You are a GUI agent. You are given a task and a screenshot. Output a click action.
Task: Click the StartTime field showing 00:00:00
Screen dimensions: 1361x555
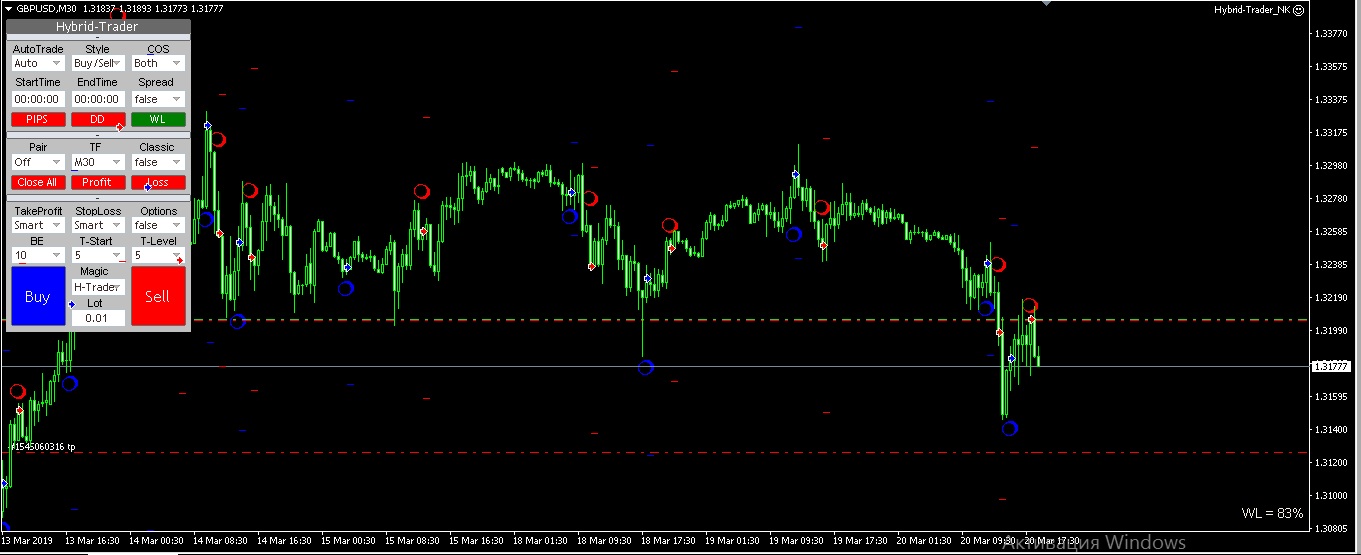[38, 99]
